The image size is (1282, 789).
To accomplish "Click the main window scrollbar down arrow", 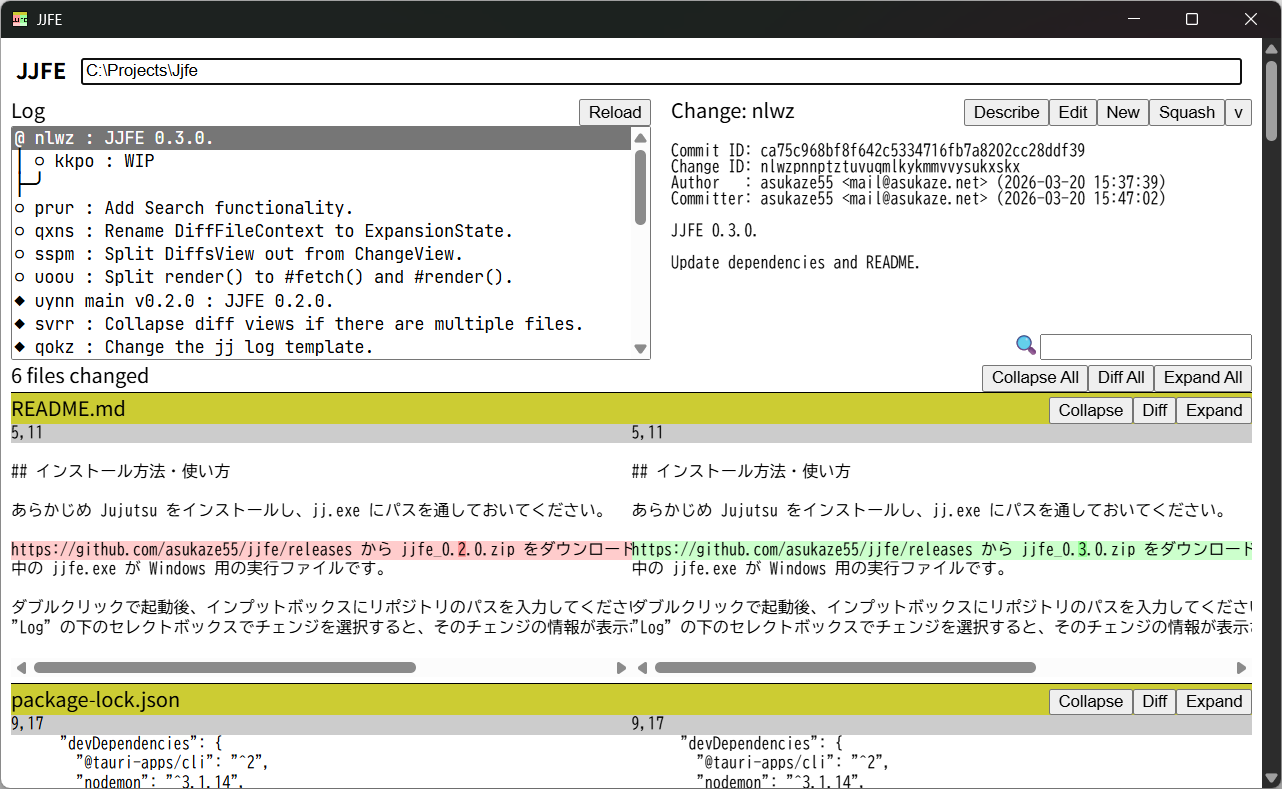I will point(1272,778).
